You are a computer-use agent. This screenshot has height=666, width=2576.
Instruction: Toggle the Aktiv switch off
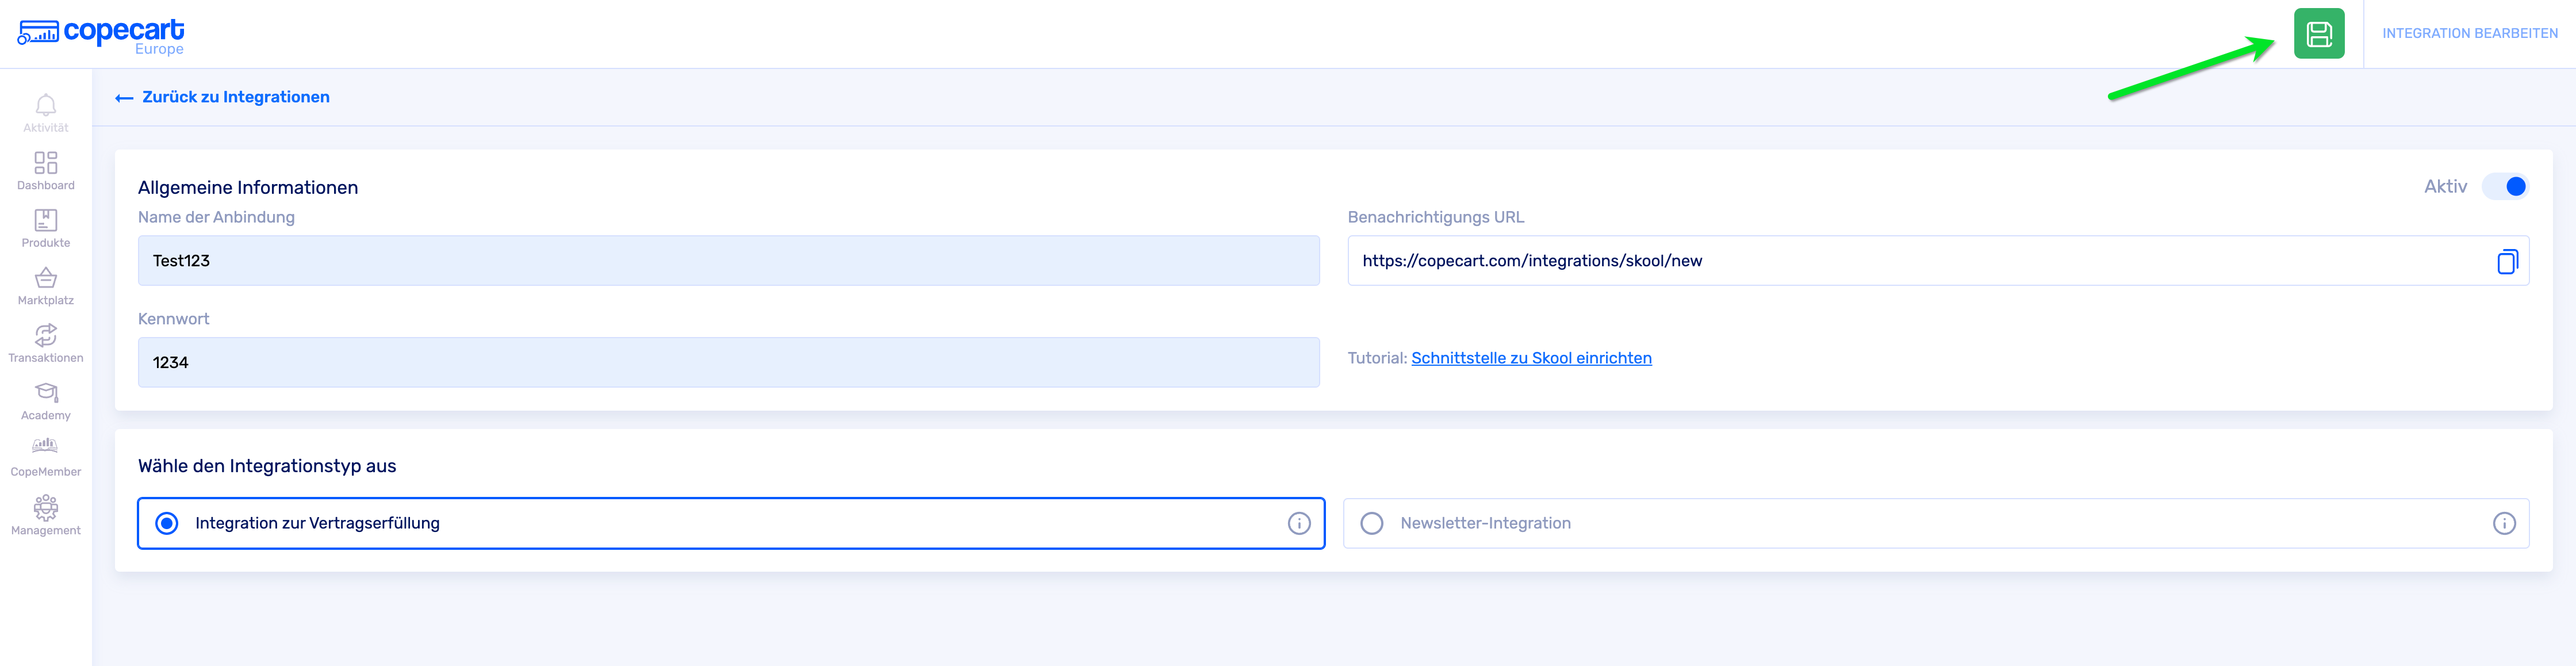(2505, 187)
